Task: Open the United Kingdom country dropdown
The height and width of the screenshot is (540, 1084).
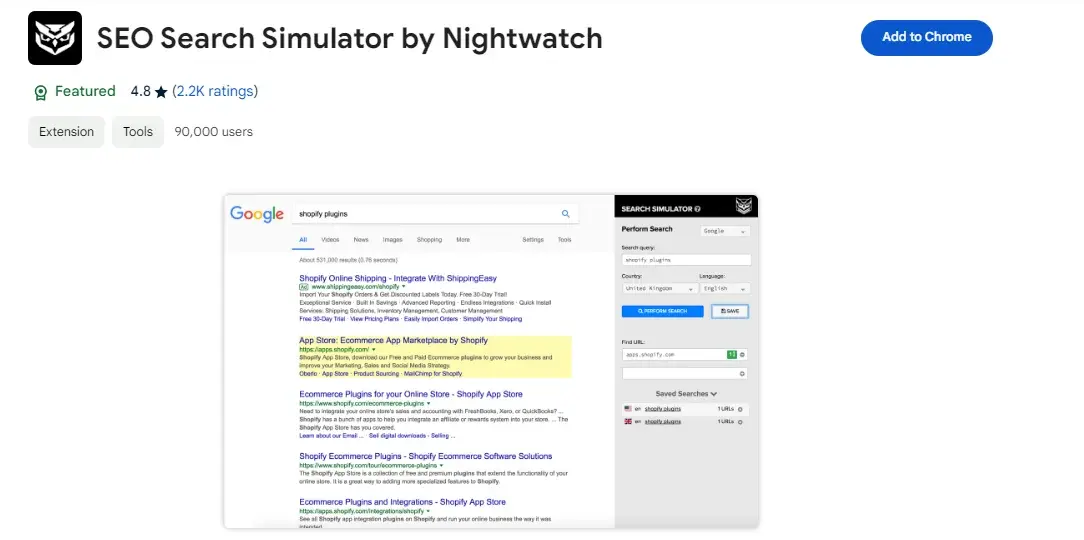Action: pos(660,288)
